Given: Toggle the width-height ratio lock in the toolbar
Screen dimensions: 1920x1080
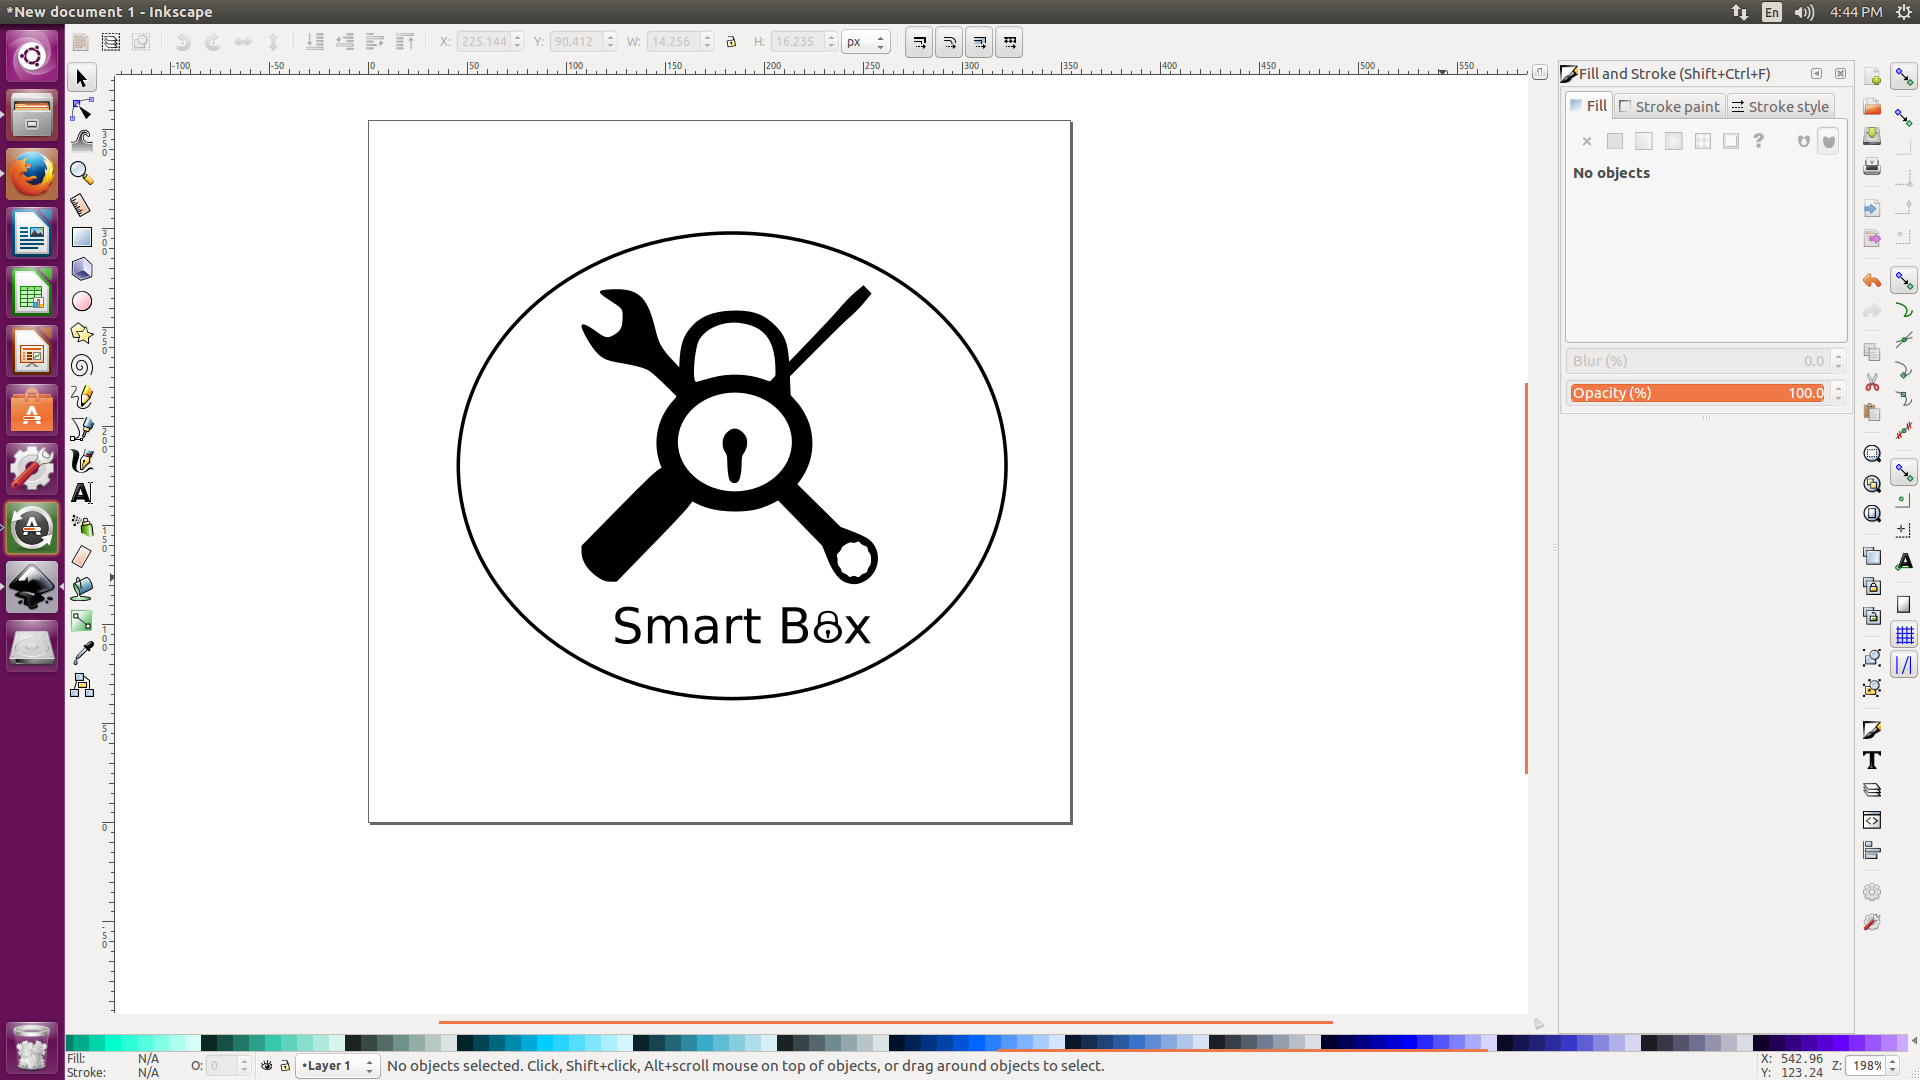Looking at the screenshot, I should [x=731, y=42].
